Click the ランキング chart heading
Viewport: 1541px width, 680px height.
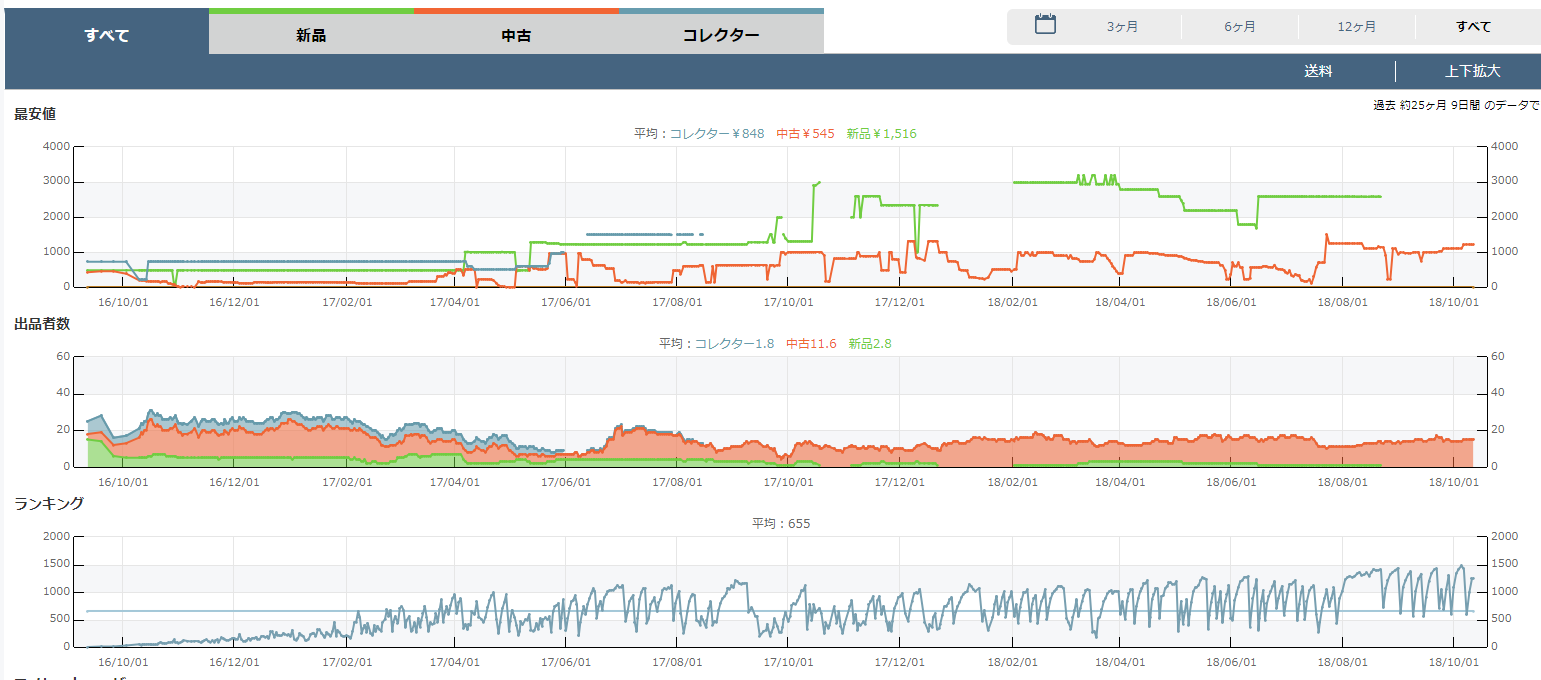49,503
